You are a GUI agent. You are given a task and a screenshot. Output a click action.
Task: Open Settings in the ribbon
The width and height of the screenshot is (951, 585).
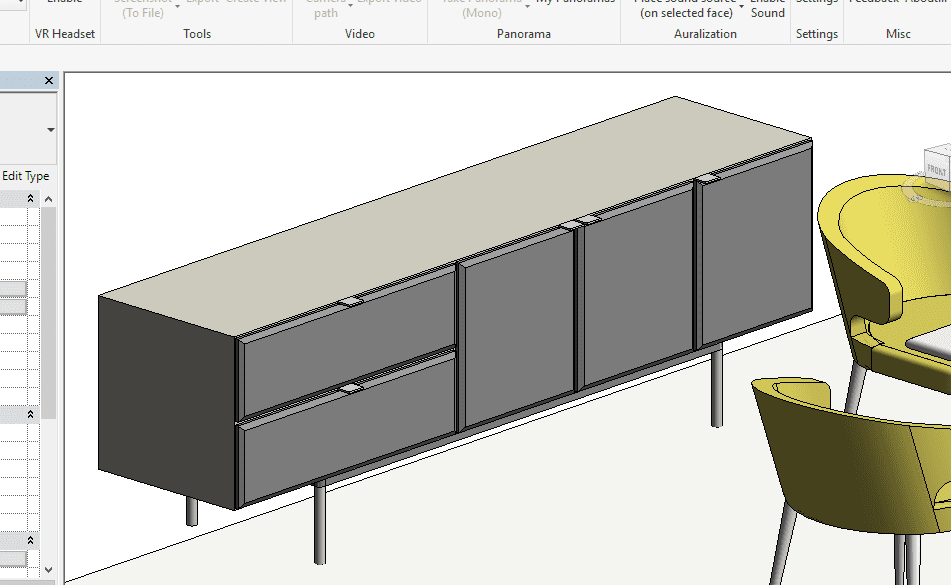point(816,10)
